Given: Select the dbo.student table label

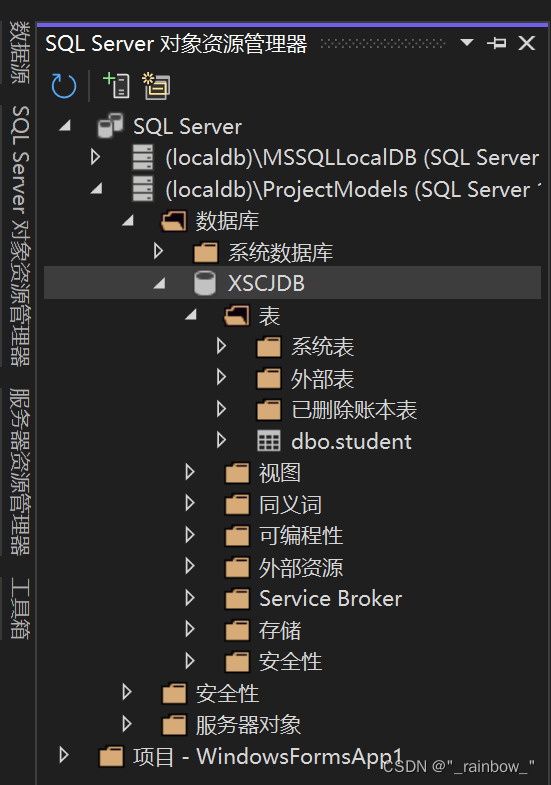Looking at the screenshot, I should pos(351,442).
